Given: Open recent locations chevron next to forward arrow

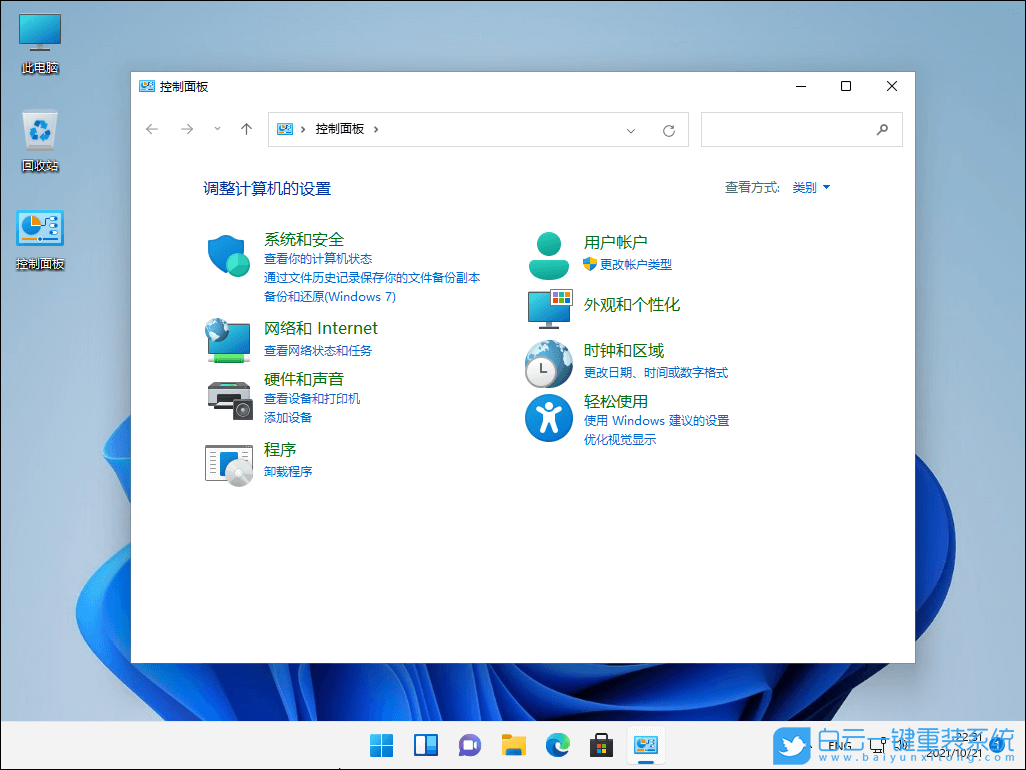Looking at the screenshot, I should coord(216,129).
